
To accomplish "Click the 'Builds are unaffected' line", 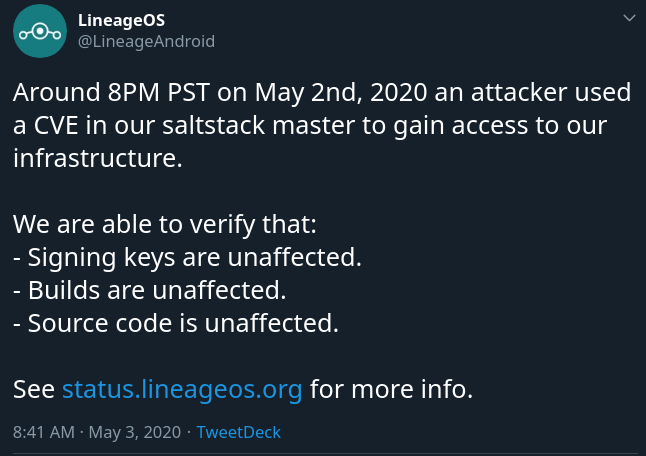I will point(150,290).
